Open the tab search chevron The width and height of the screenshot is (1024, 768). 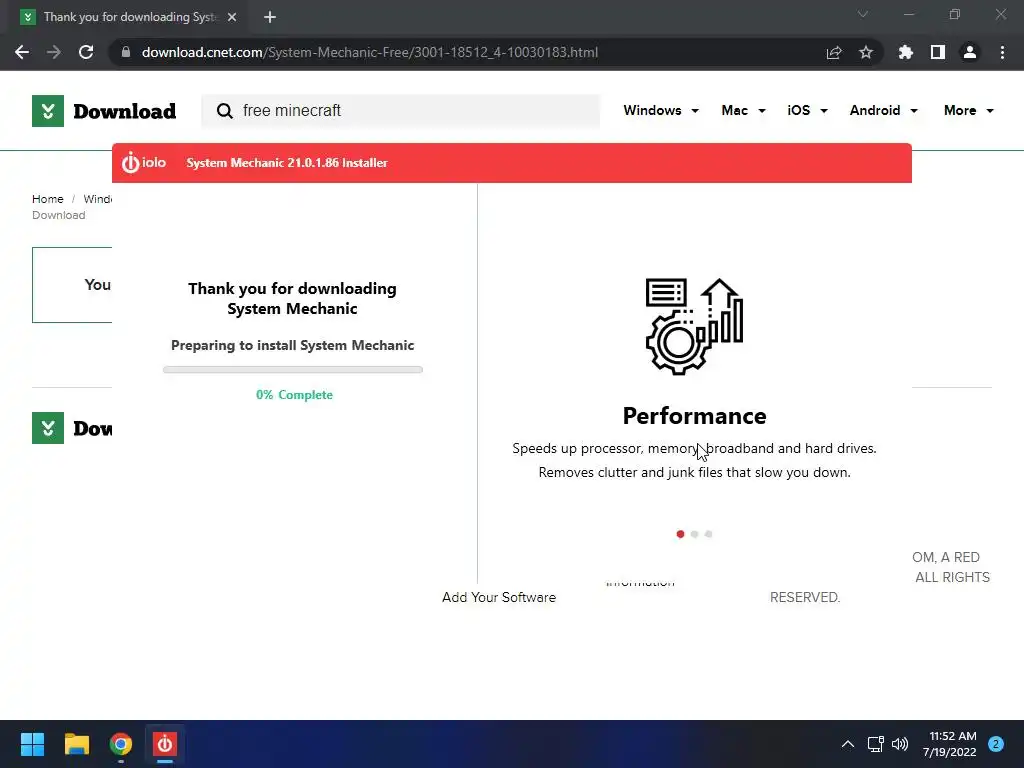[x=863, y=14]
